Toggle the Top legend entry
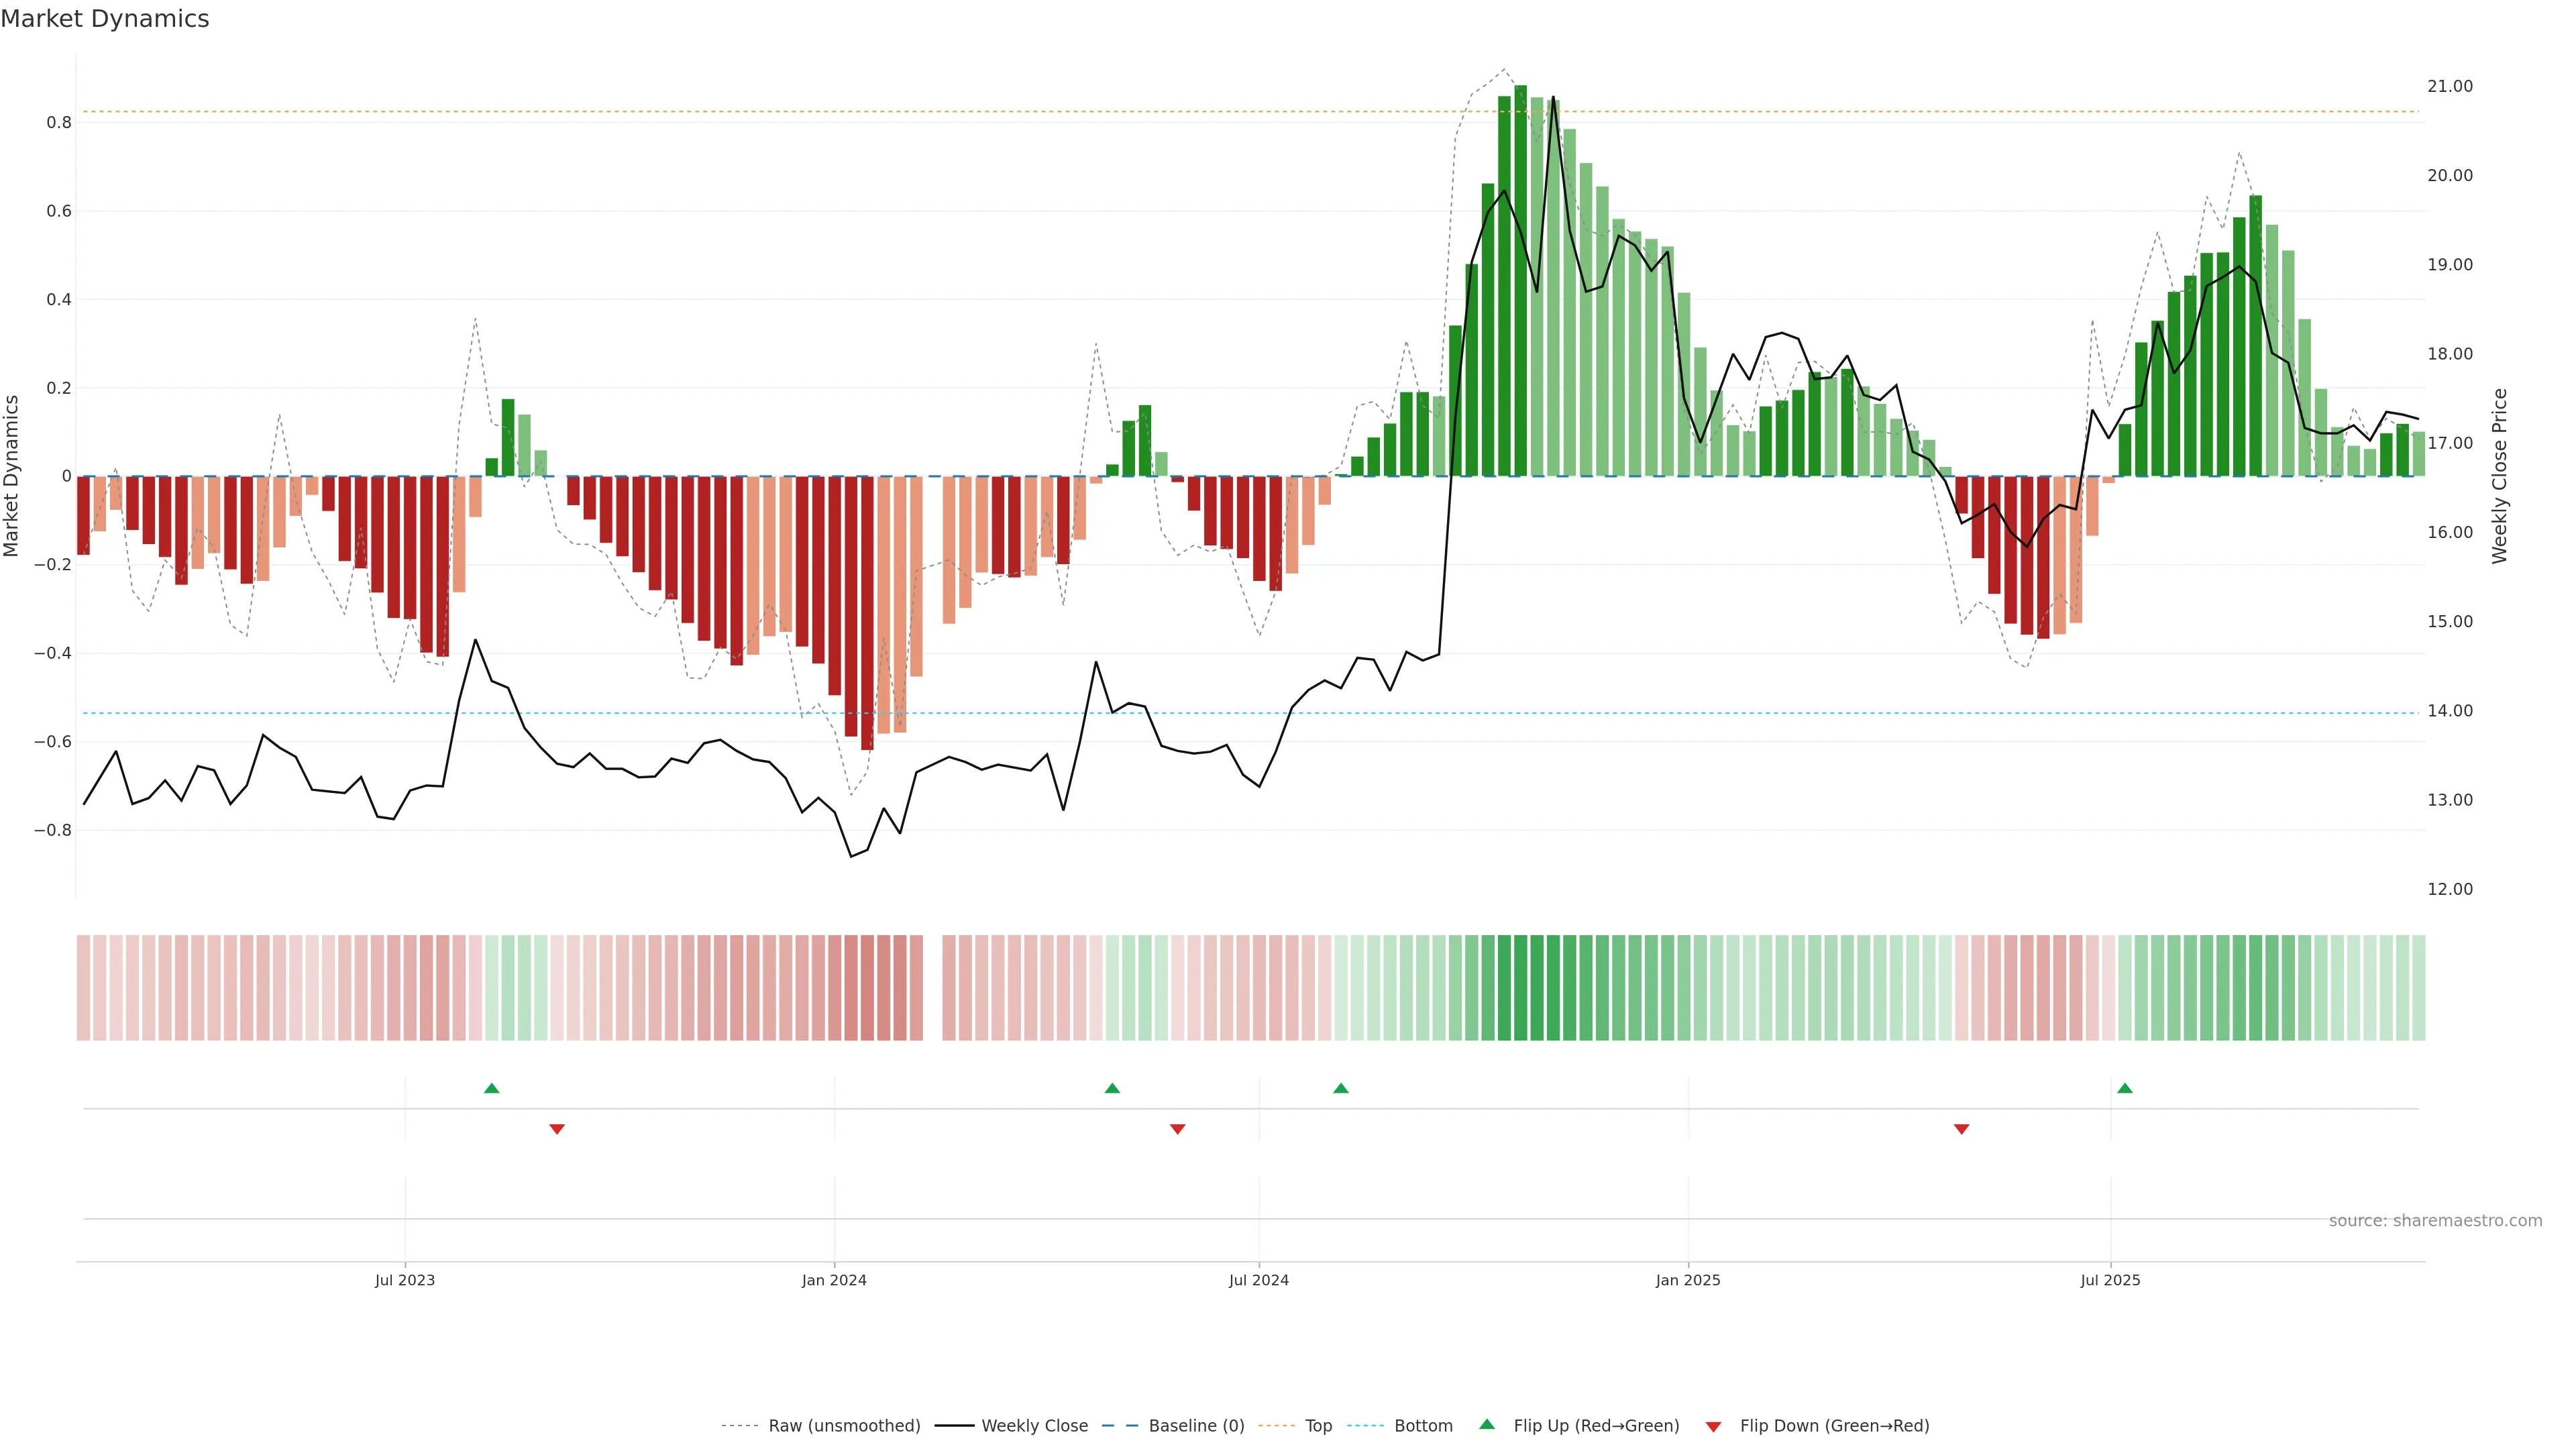This screenshot has width=2576, height=1449. 1318,1426
